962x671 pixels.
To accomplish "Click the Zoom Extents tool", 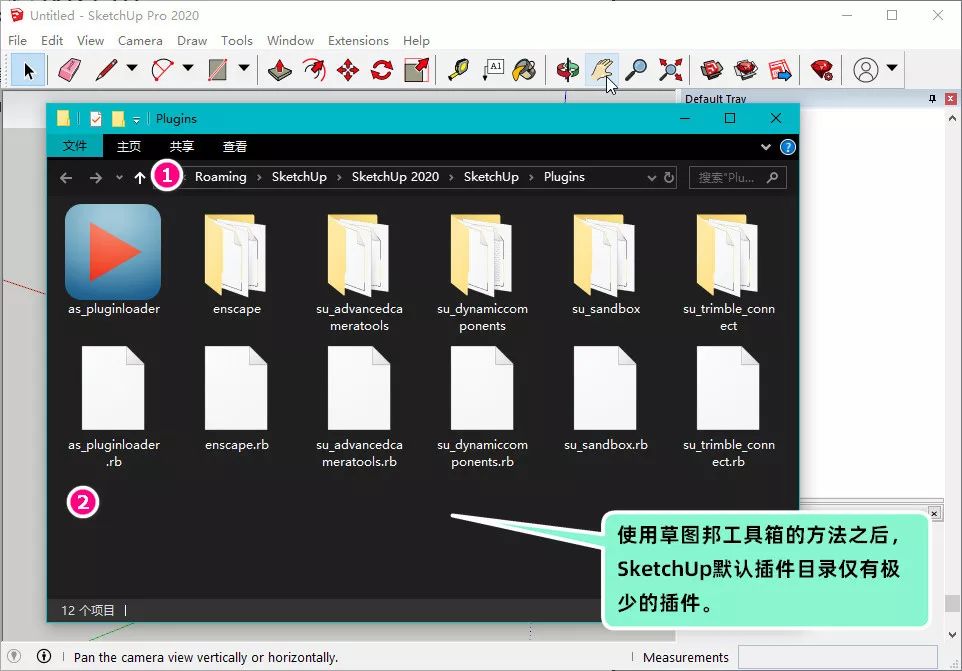I will click(670, 70).
